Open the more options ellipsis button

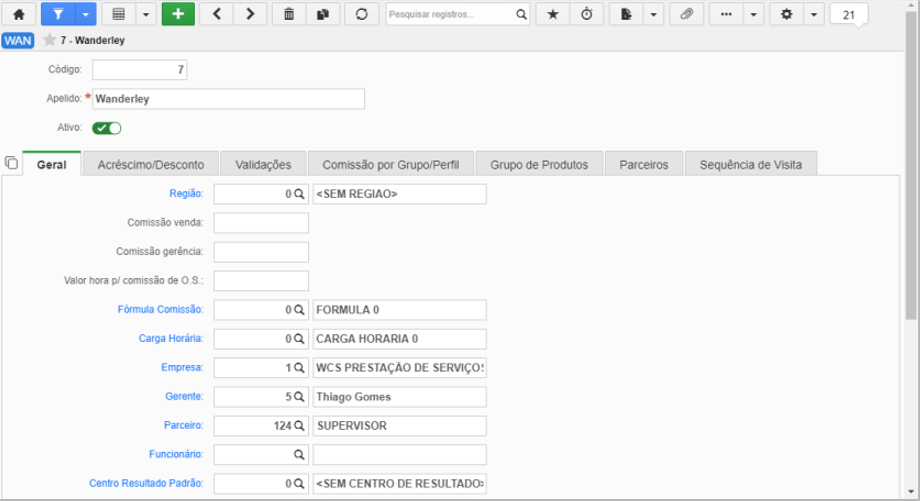pyautogui.click(x=726, y=14)
